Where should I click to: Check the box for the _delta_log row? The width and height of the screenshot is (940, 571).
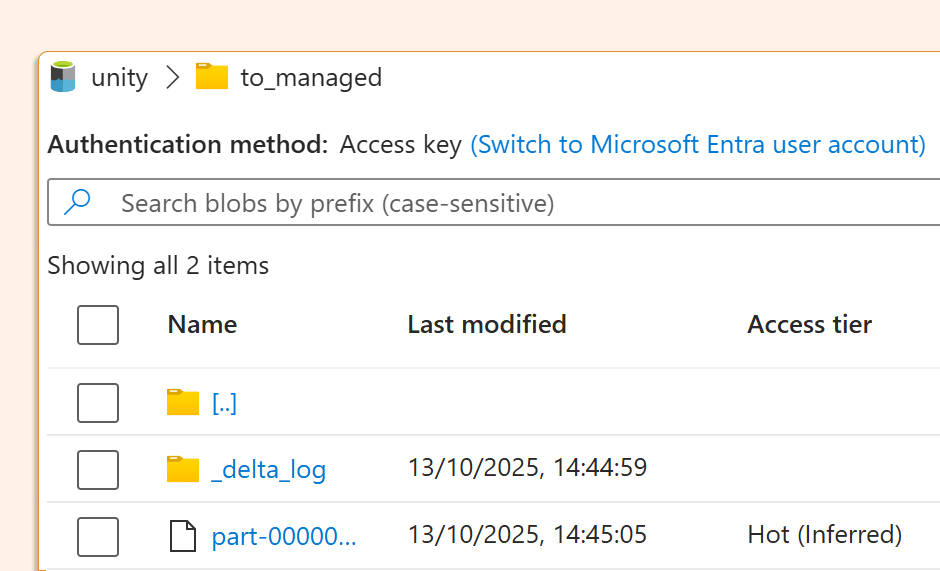98,469
